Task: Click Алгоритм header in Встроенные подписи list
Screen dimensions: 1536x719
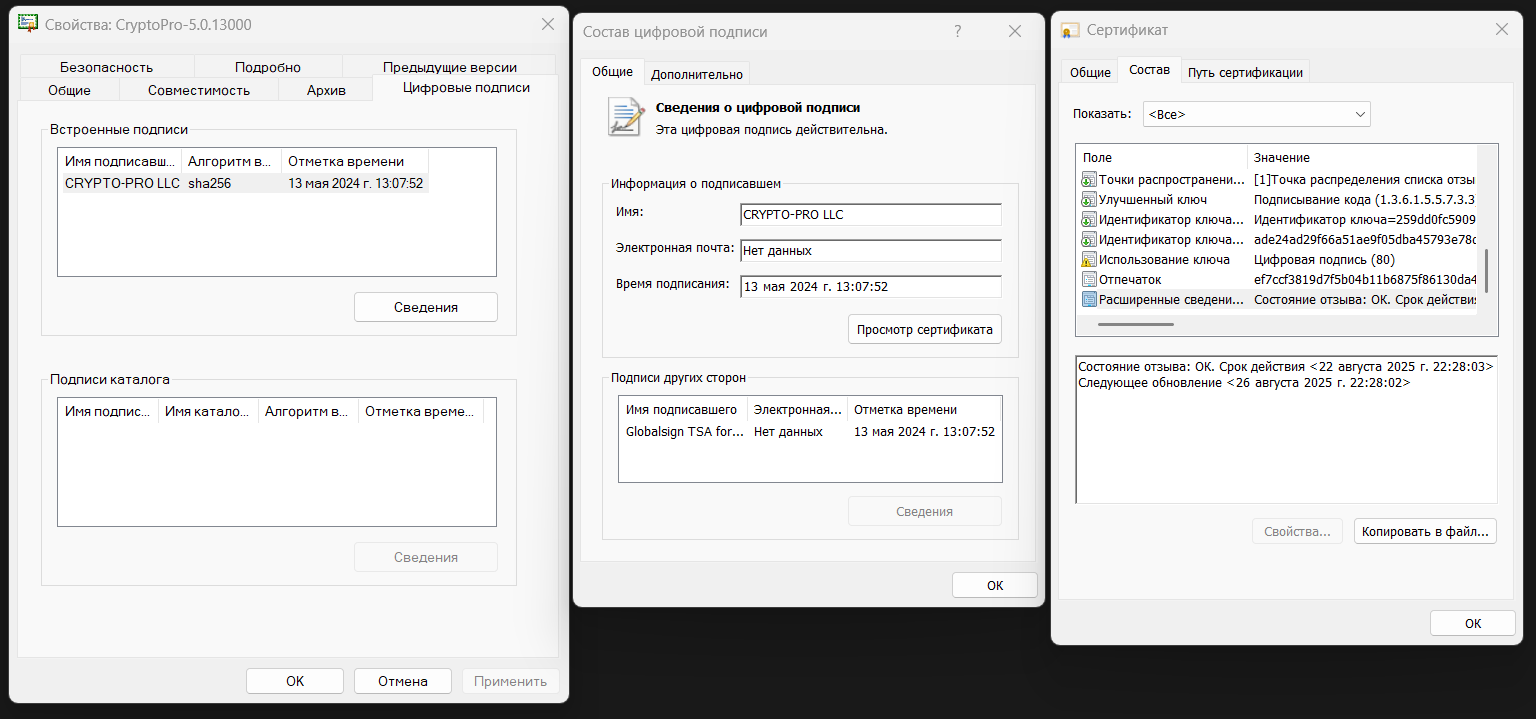Action: tap(232, 161)
